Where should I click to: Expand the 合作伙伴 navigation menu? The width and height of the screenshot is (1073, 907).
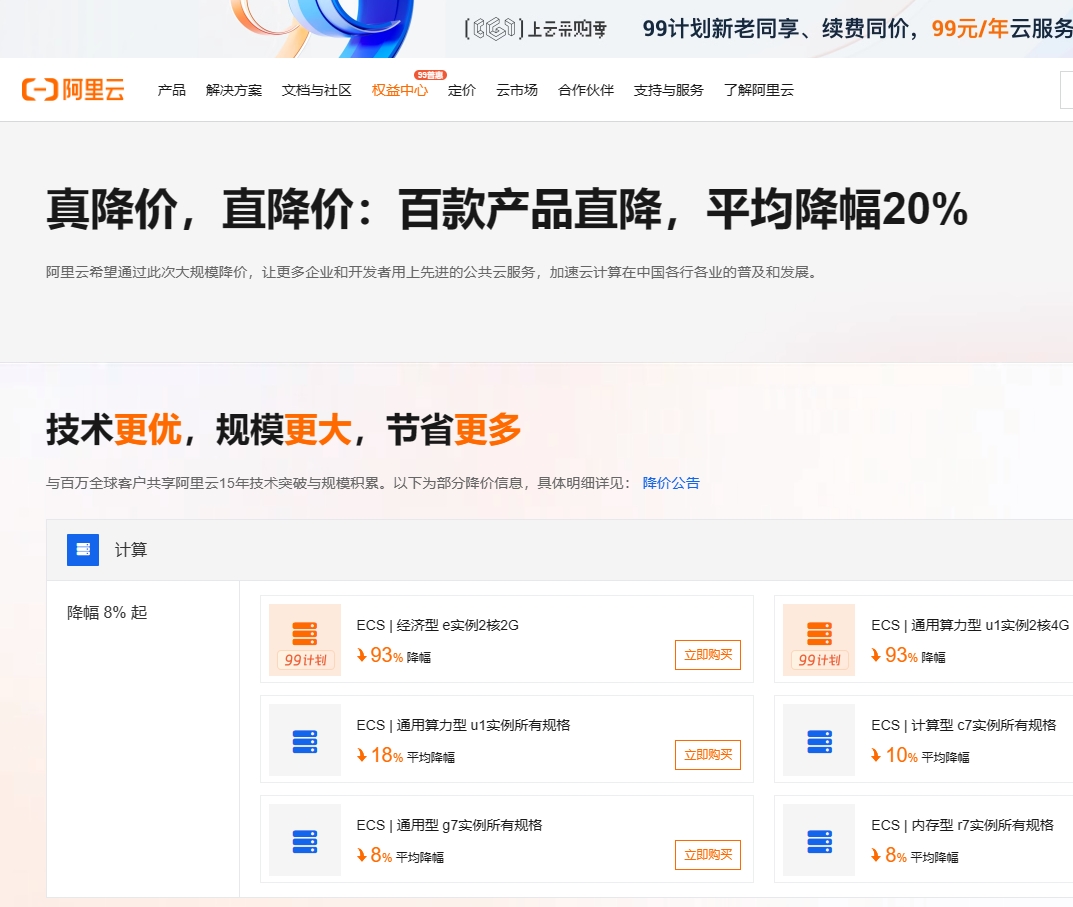(586, 90)
